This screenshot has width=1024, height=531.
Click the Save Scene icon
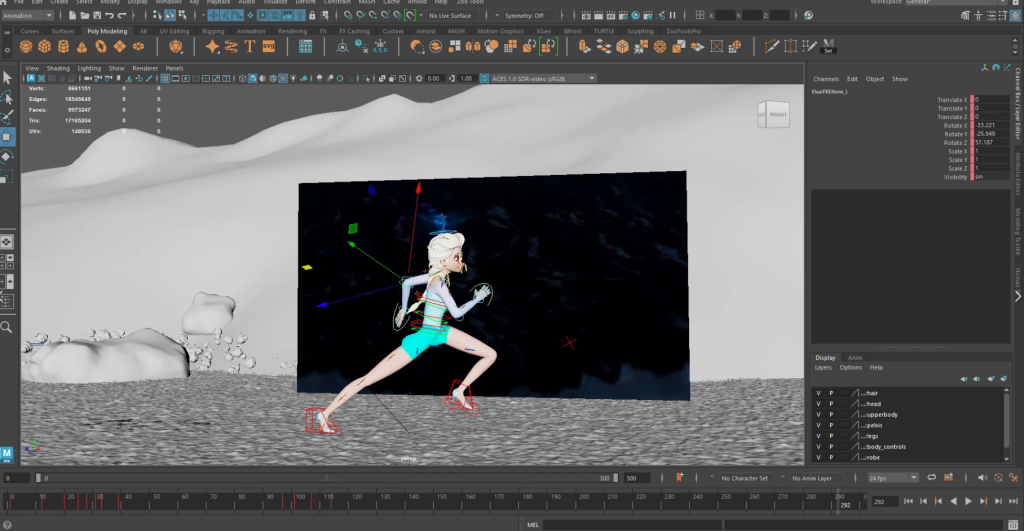pos(97,15)
